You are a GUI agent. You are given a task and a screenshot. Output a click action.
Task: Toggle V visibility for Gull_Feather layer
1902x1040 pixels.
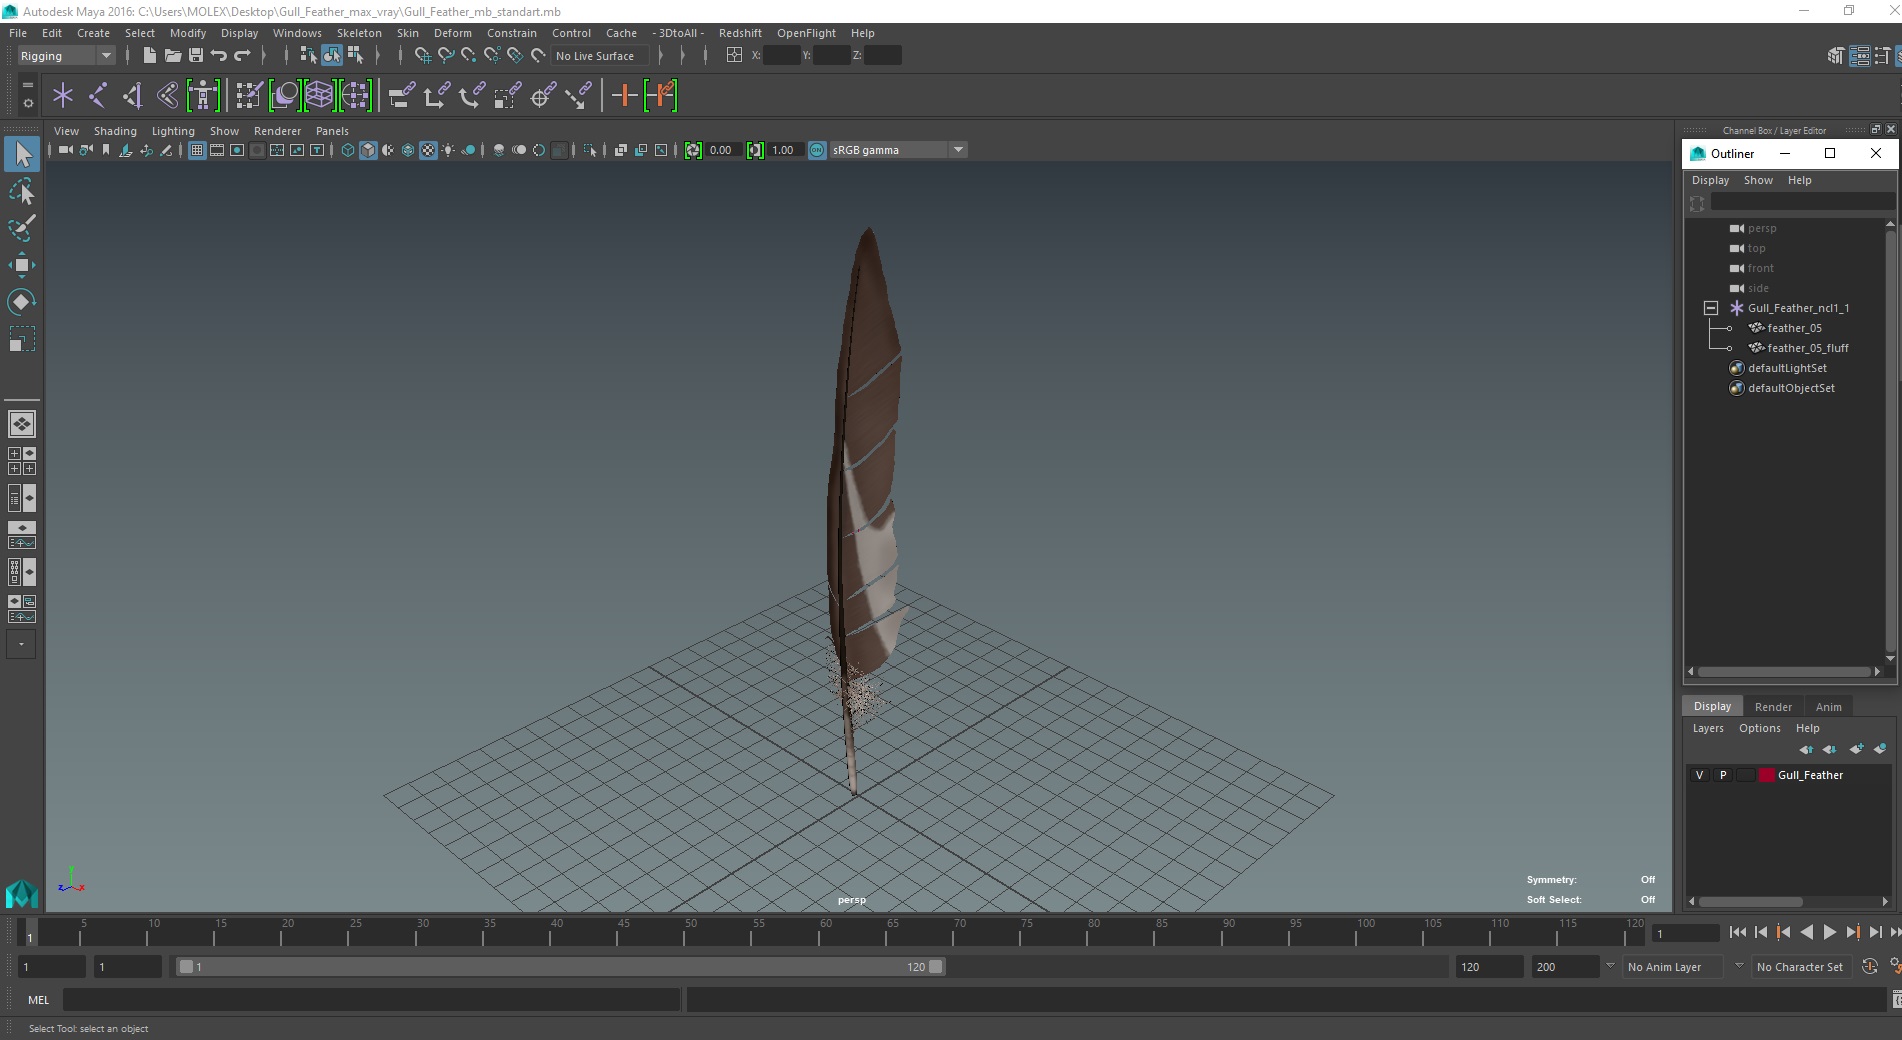pos(1699,775)
